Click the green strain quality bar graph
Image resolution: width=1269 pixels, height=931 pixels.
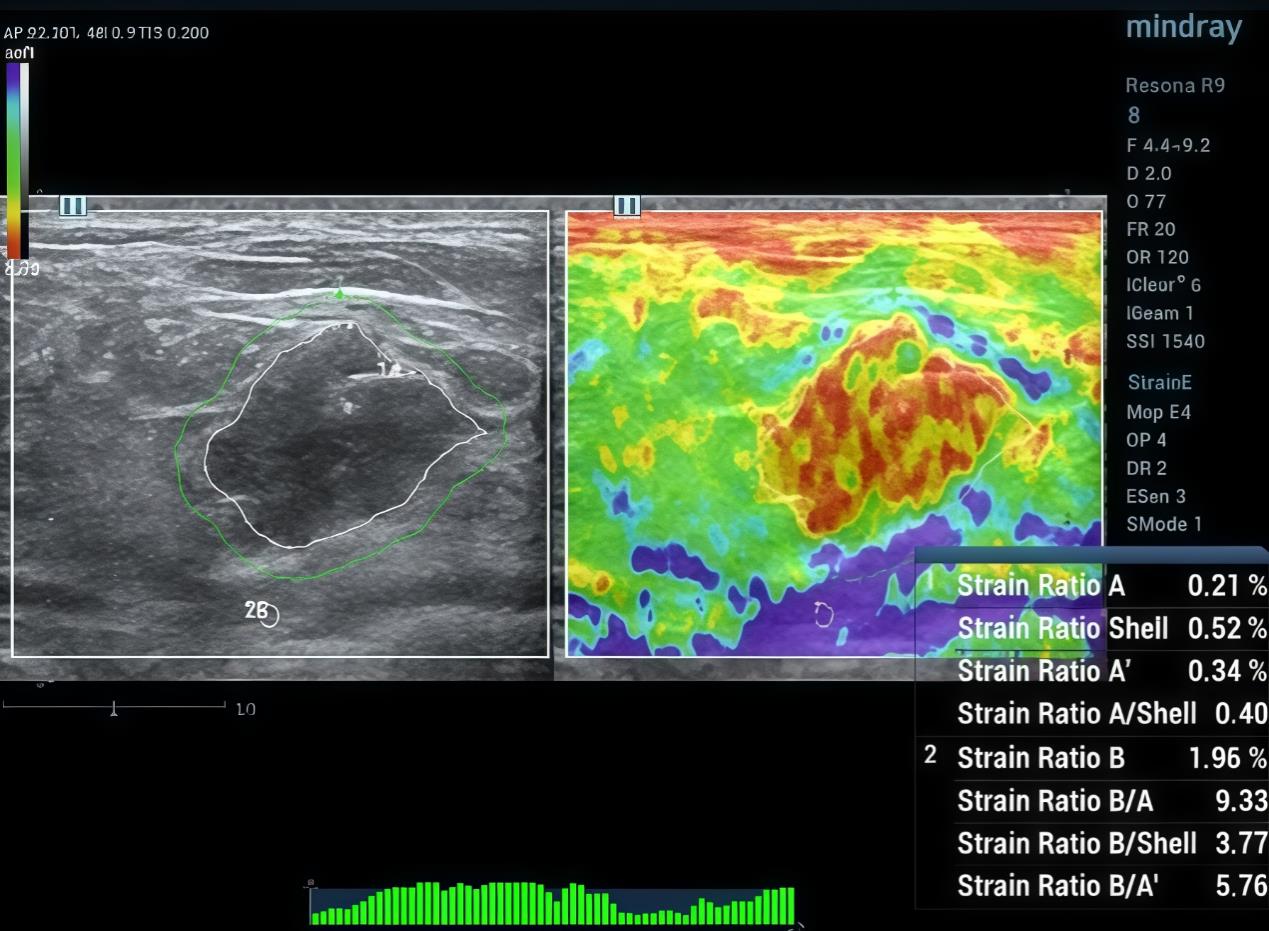pos(553,904)
